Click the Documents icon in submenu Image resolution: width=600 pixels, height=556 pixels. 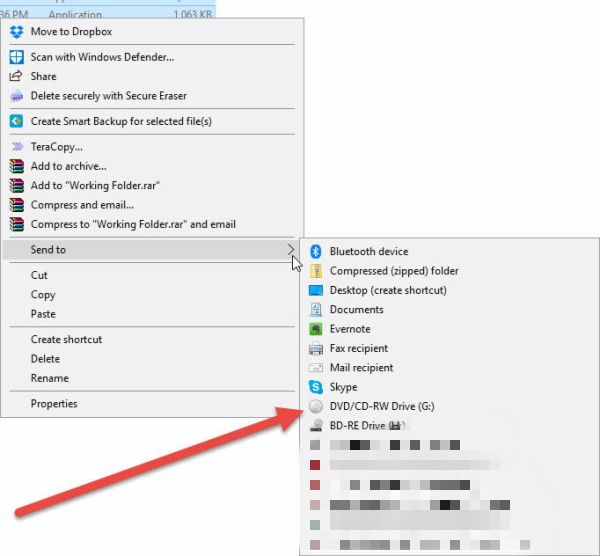coord(316,310)
